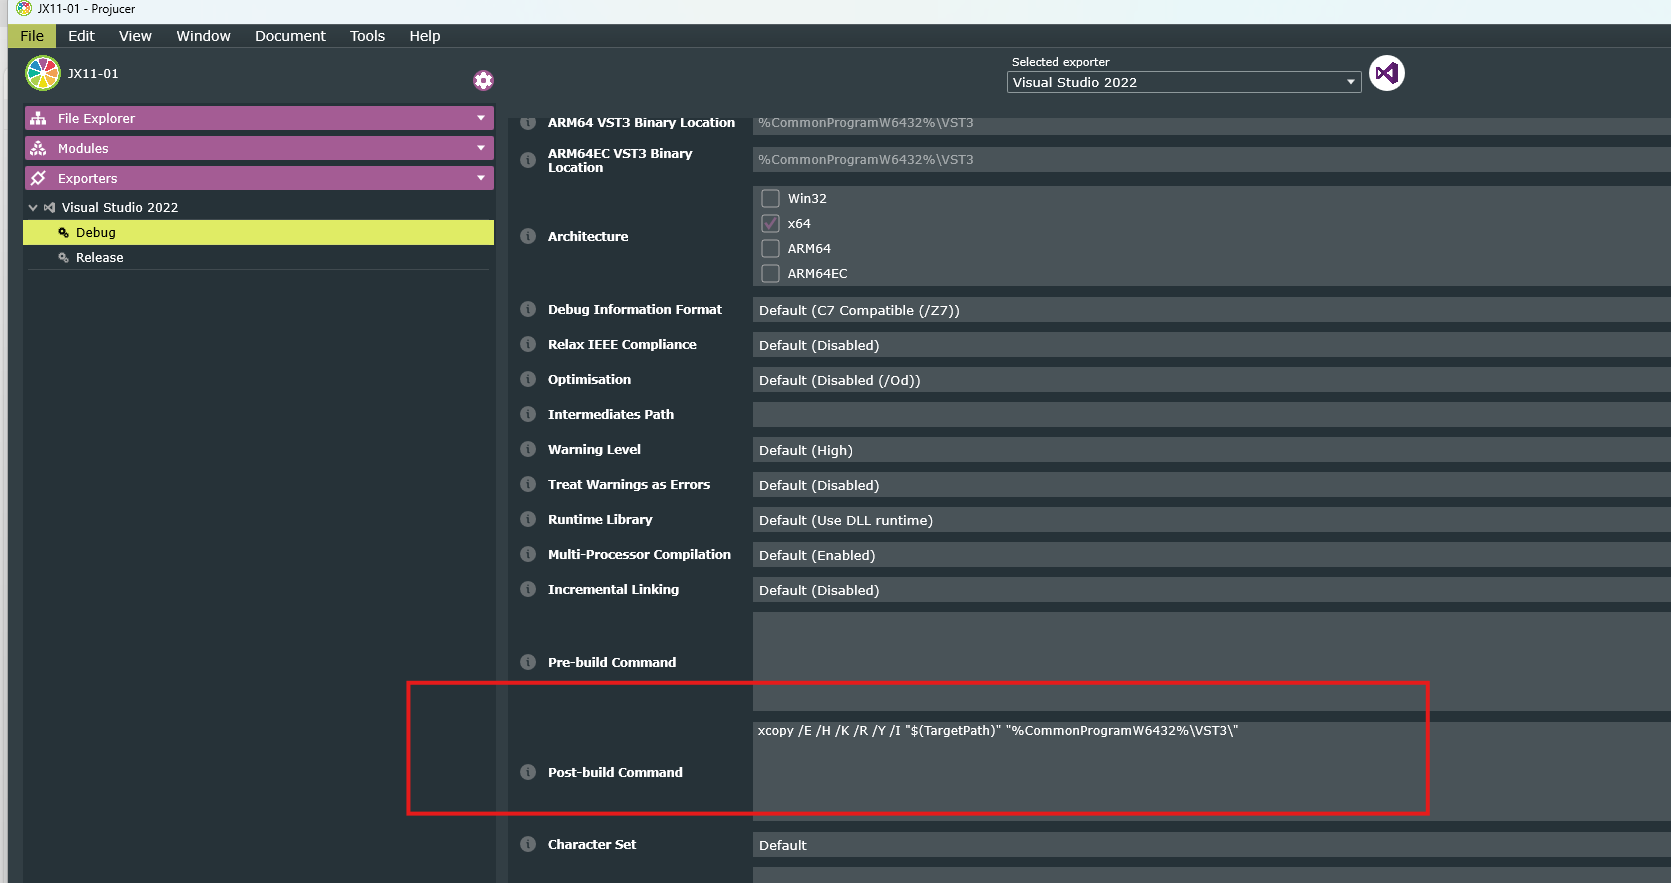Open the File menu
Screen dimensions: 1671x883
pyautogui.click(x=32, y=36)
